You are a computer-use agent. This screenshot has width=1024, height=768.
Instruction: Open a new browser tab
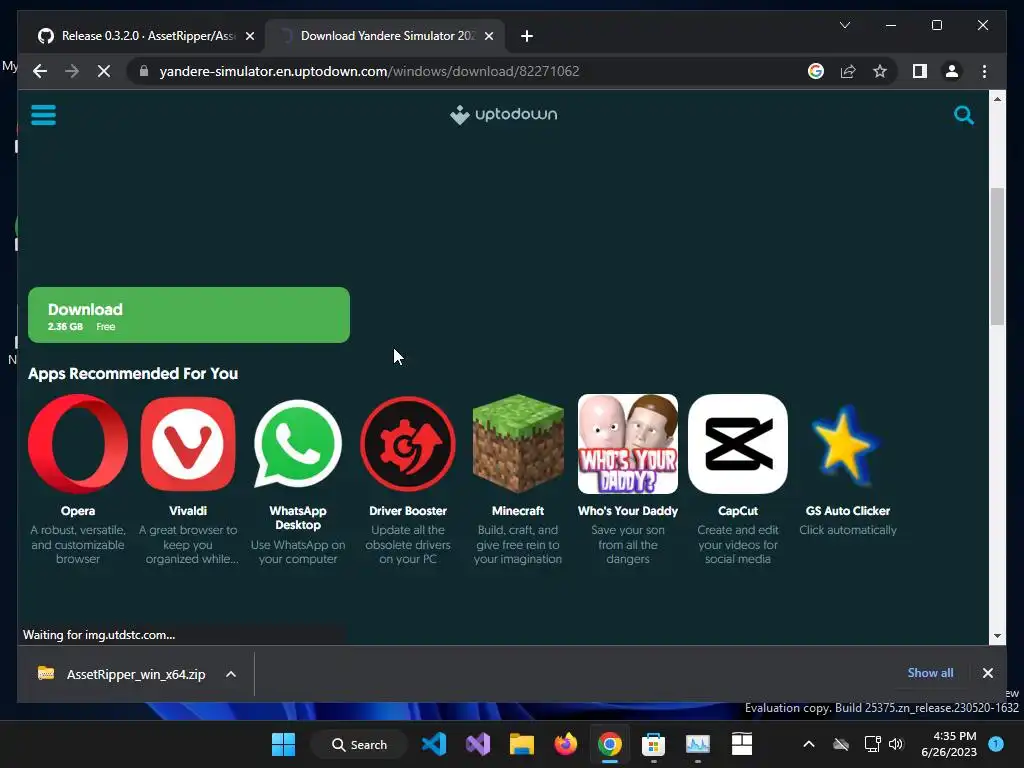(527, 36)
